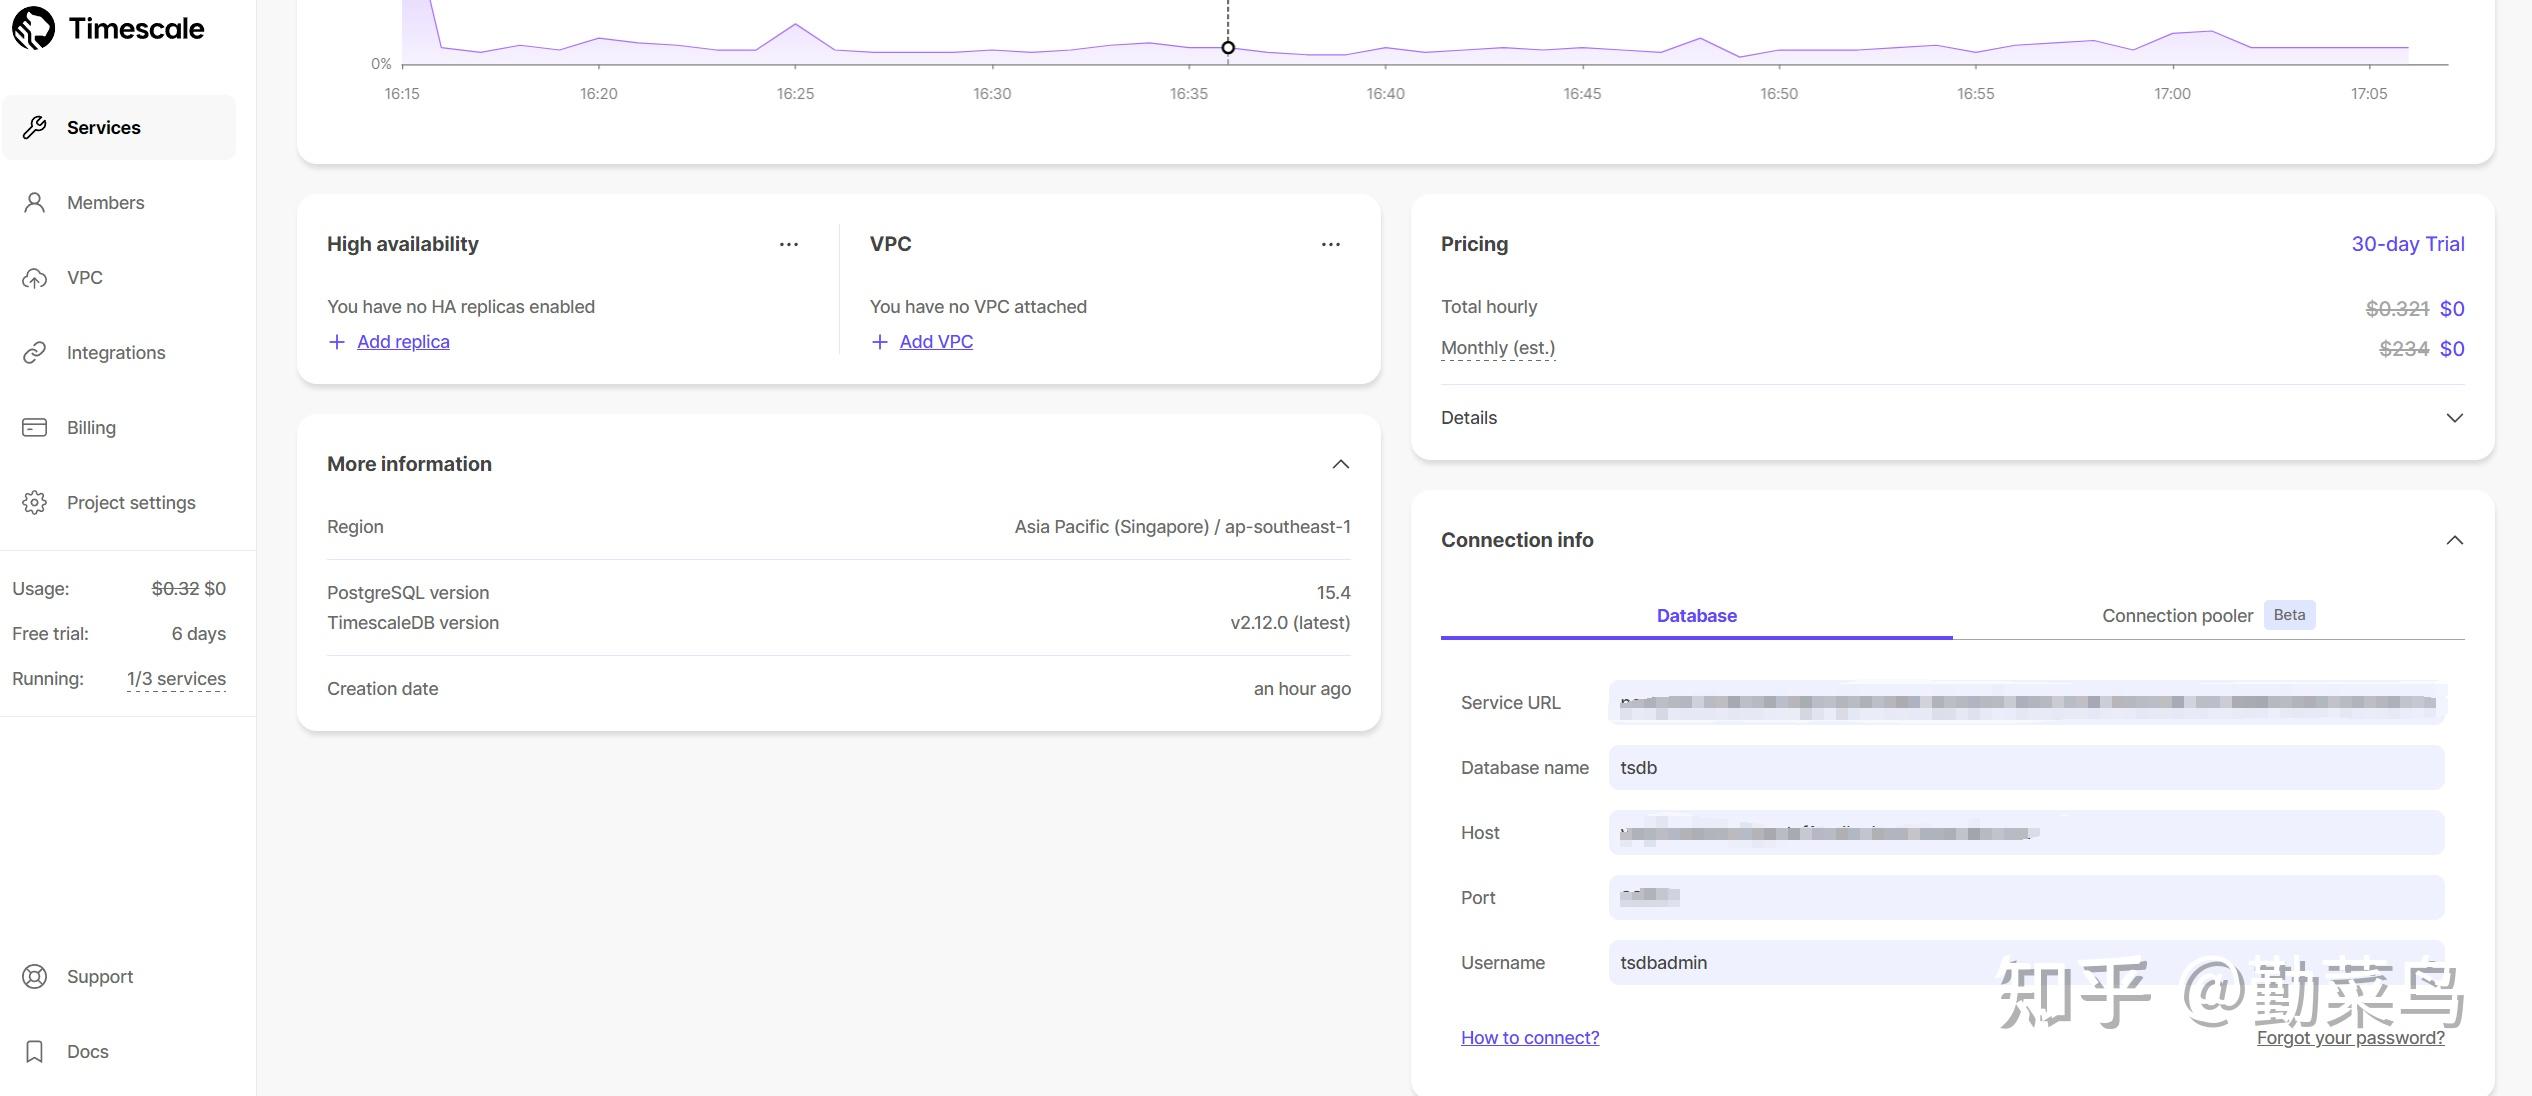Viewport: 2532px width, 1096px height.
Task: Select the Database tab
Action: coord(1696,616)
